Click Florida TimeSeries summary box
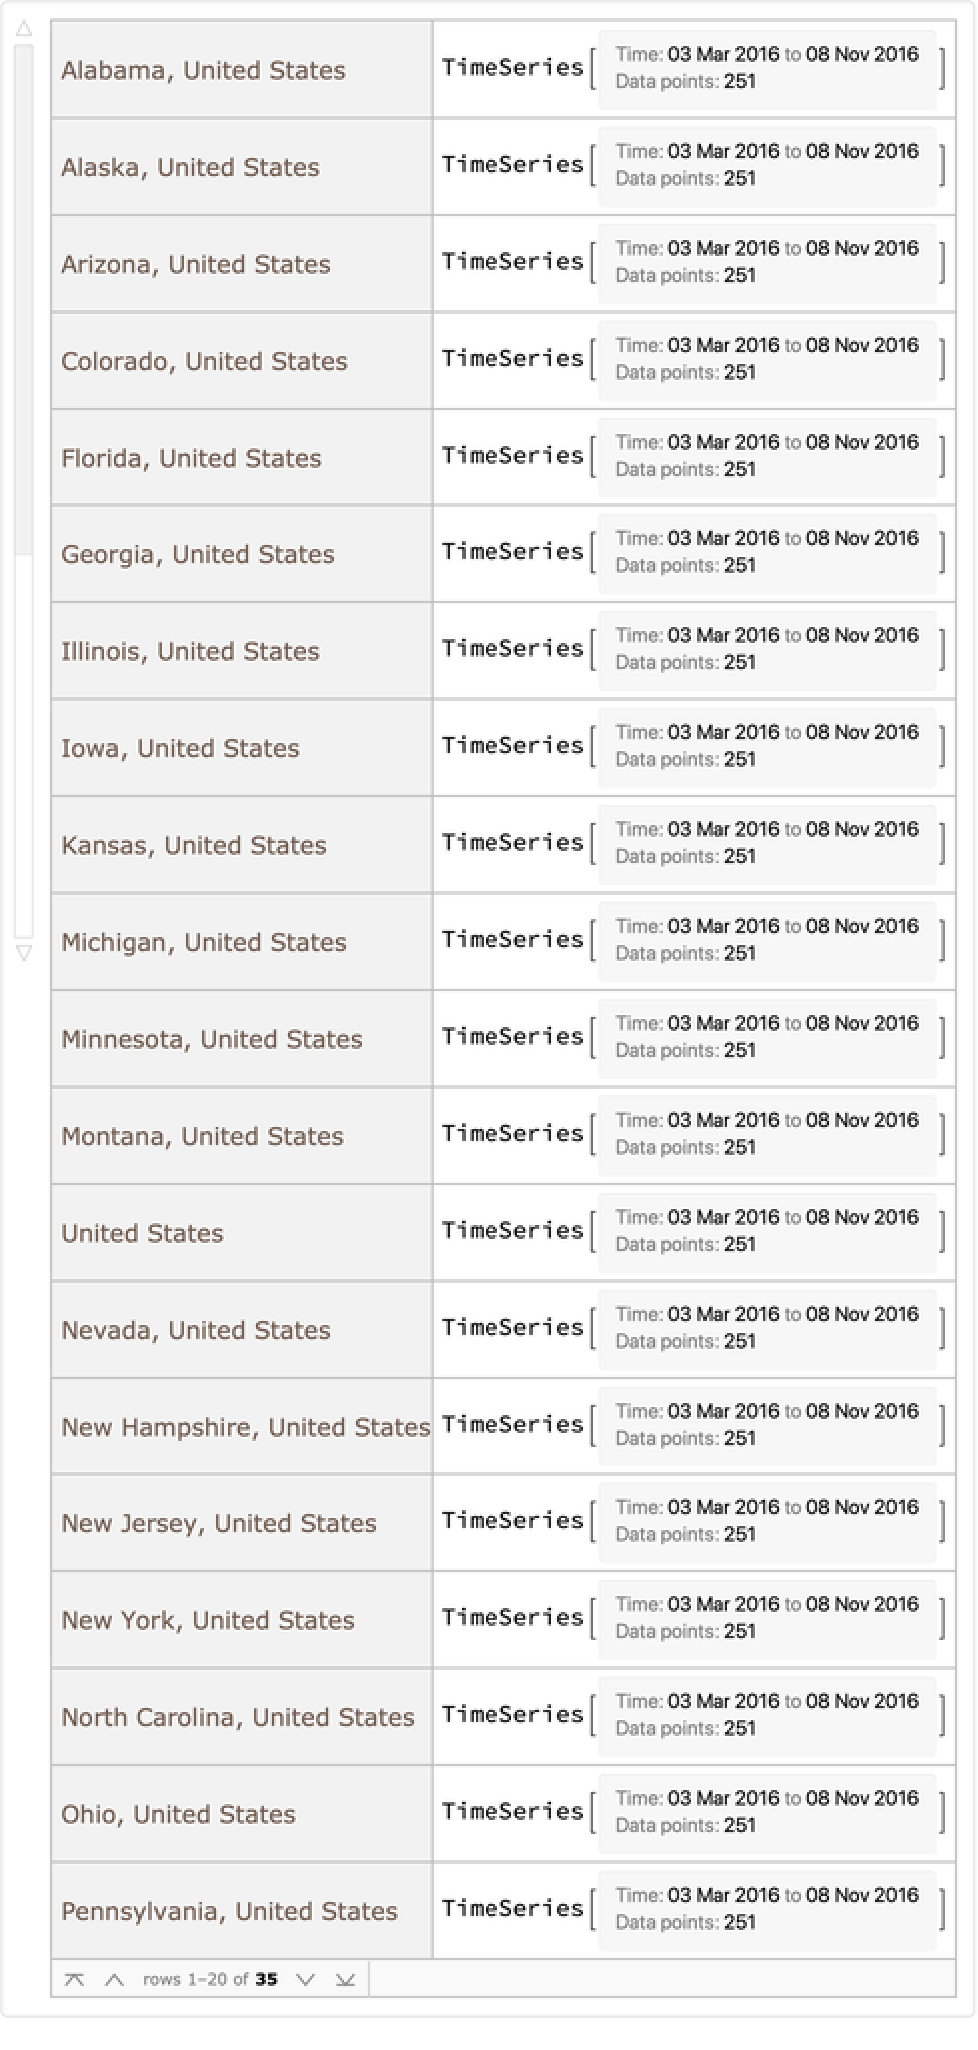Screen dimensions: 978x2050 coord(766,456)
